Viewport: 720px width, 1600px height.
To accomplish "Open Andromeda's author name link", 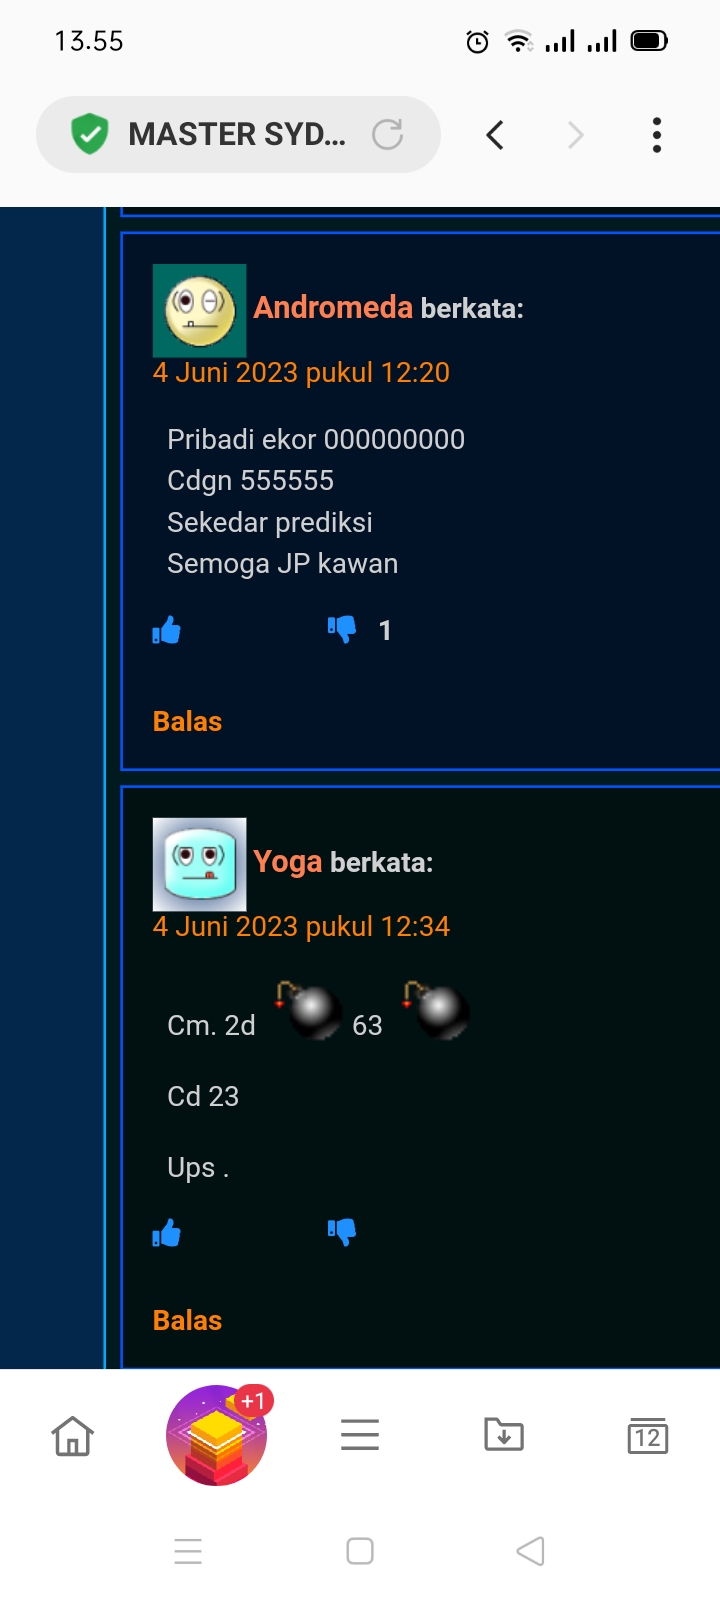I will coord(333,307).
